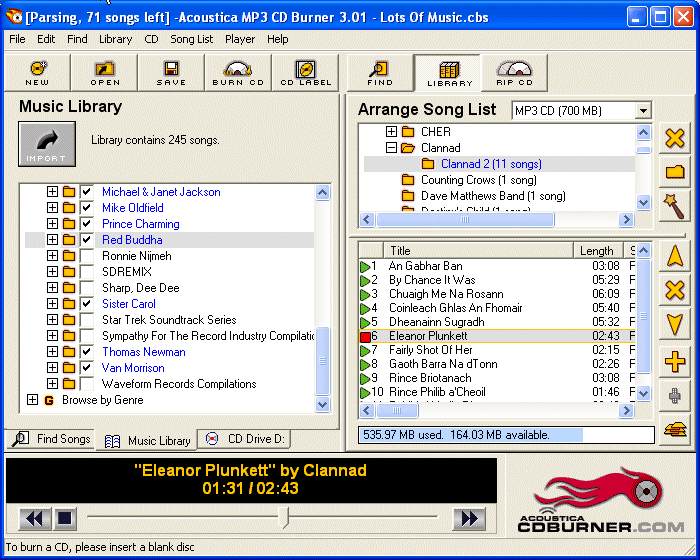Uncheck the Sister Carol checkbox

(87, 304)
